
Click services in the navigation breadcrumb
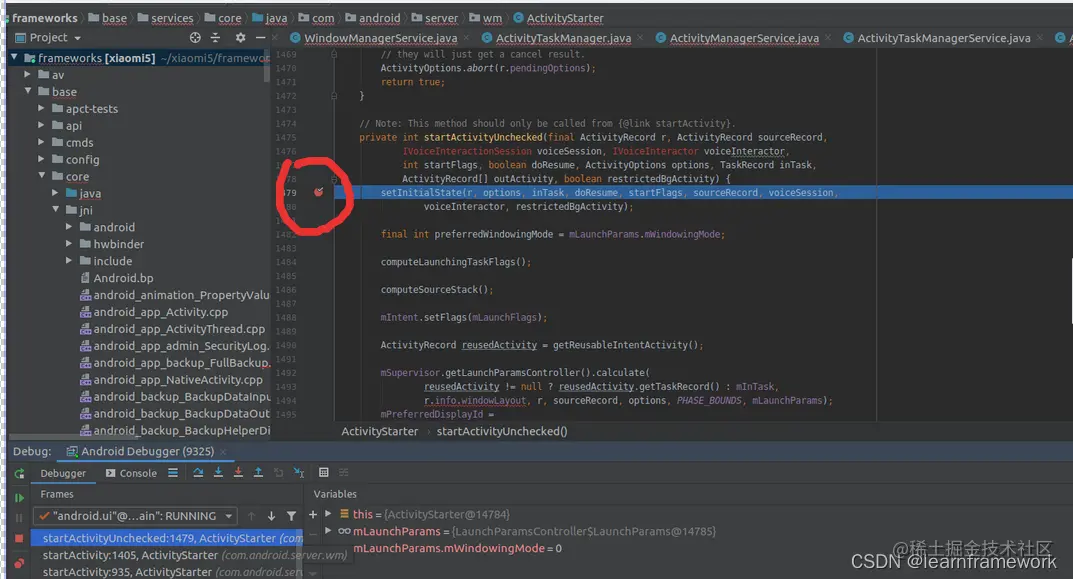[x=172, y=18]
